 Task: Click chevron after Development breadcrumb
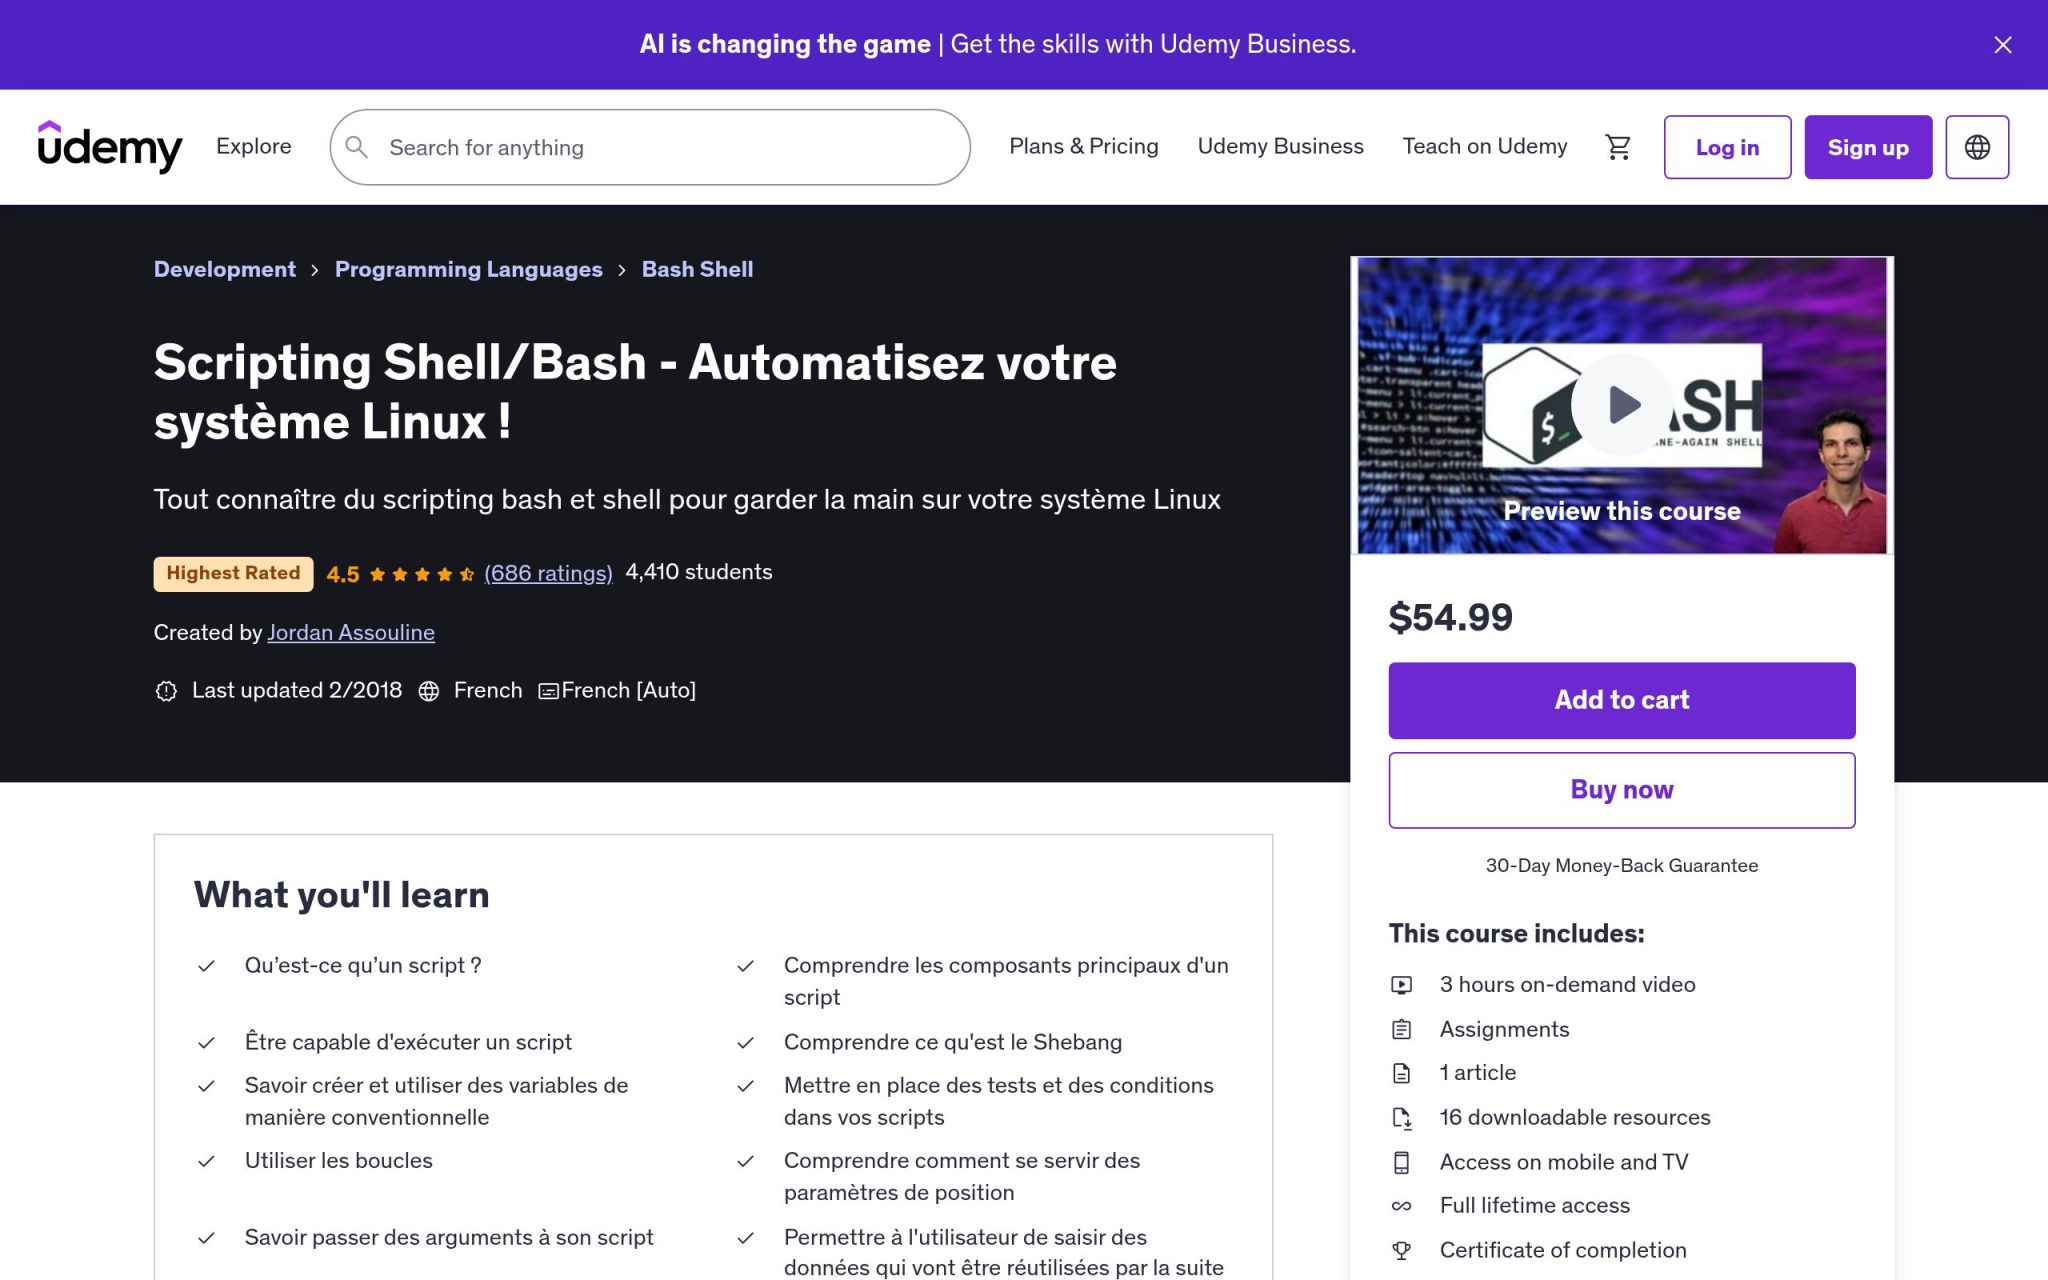(315, 270)
